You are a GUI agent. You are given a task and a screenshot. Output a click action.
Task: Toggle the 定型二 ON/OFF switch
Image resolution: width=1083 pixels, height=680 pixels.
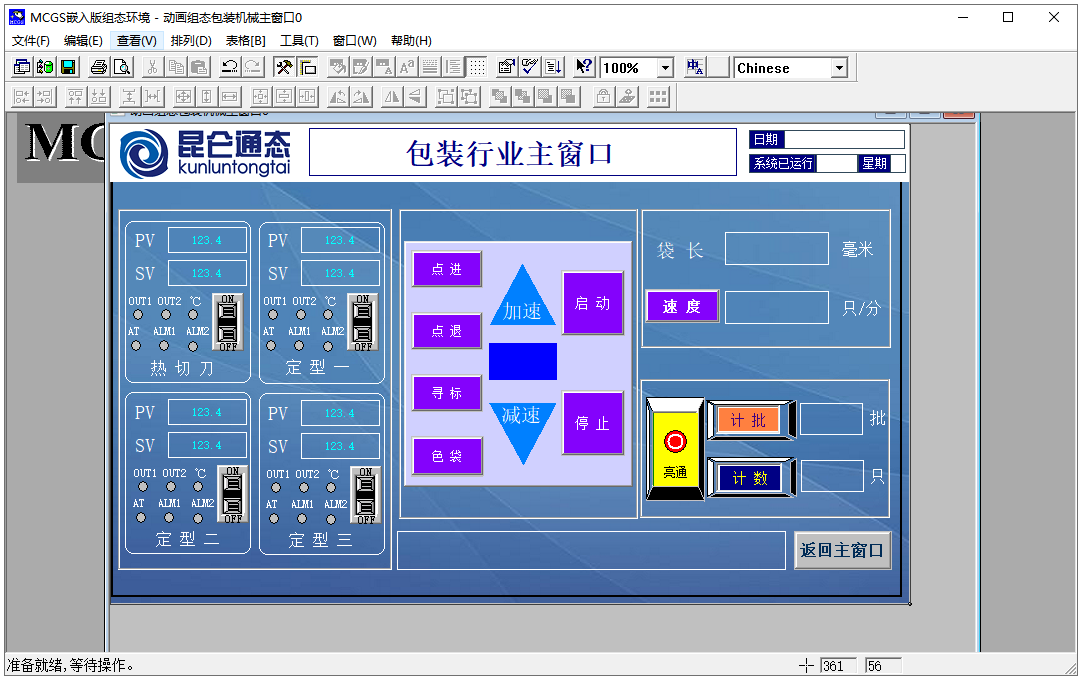click(233, 494)
